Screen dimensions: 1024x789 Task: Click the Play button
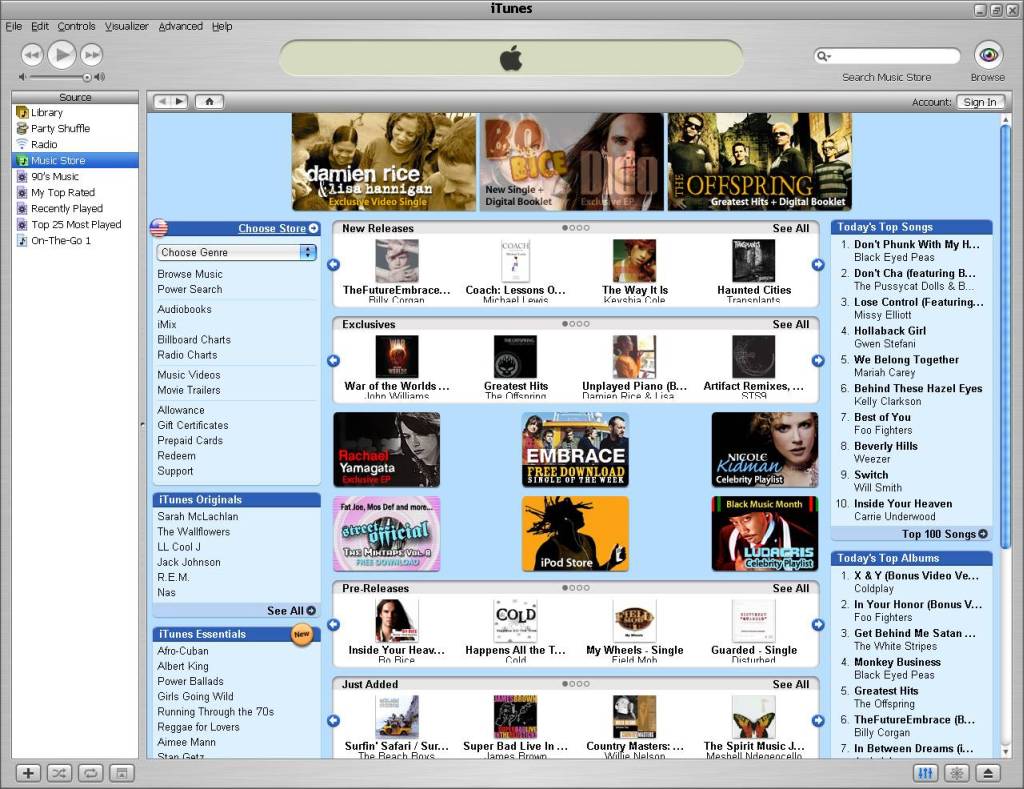click(x=61, y=54)
